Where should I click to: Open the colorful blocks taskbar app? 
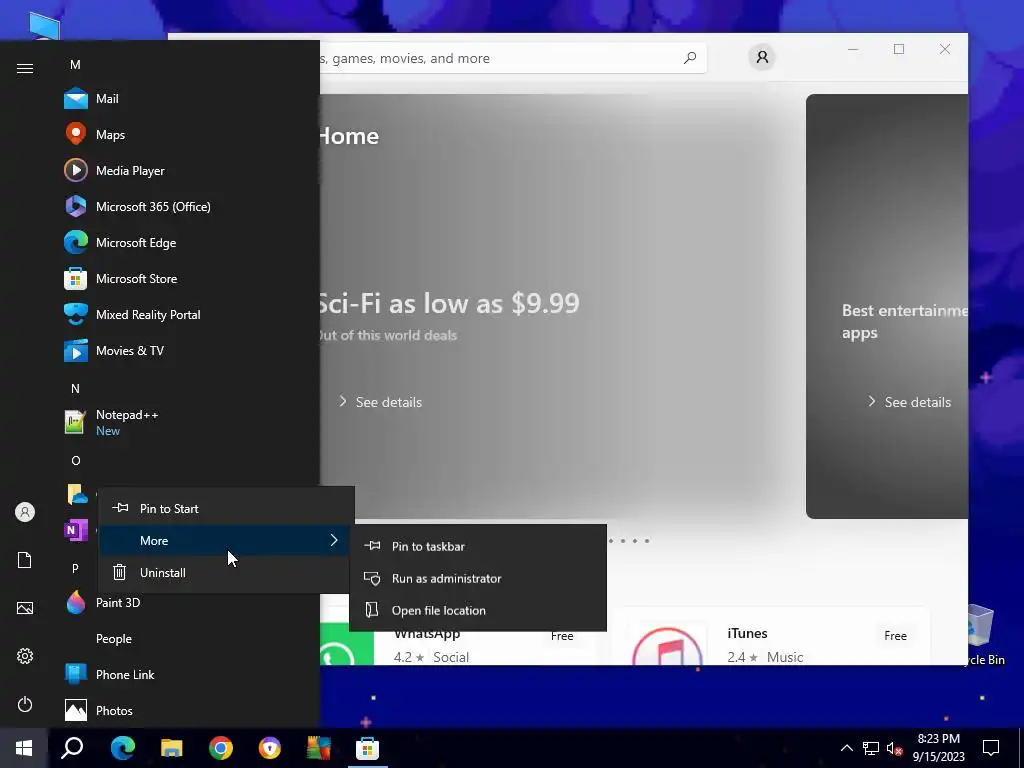coord(319,748)
